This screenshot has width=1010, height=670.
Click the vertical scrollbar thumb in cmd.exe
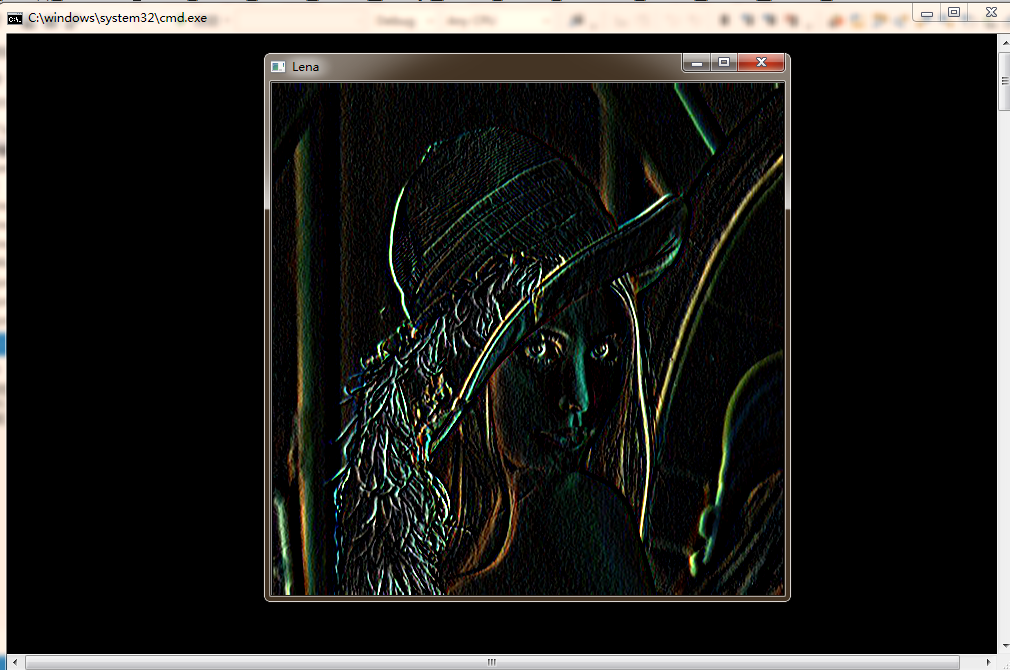[1005, 81]
